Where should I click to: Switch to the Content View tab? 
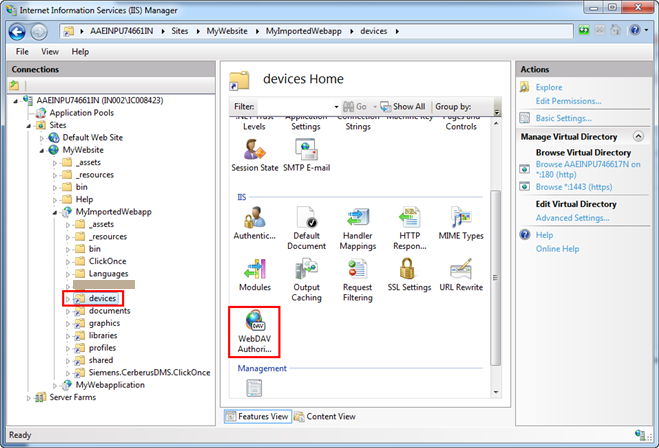[328, 416]
